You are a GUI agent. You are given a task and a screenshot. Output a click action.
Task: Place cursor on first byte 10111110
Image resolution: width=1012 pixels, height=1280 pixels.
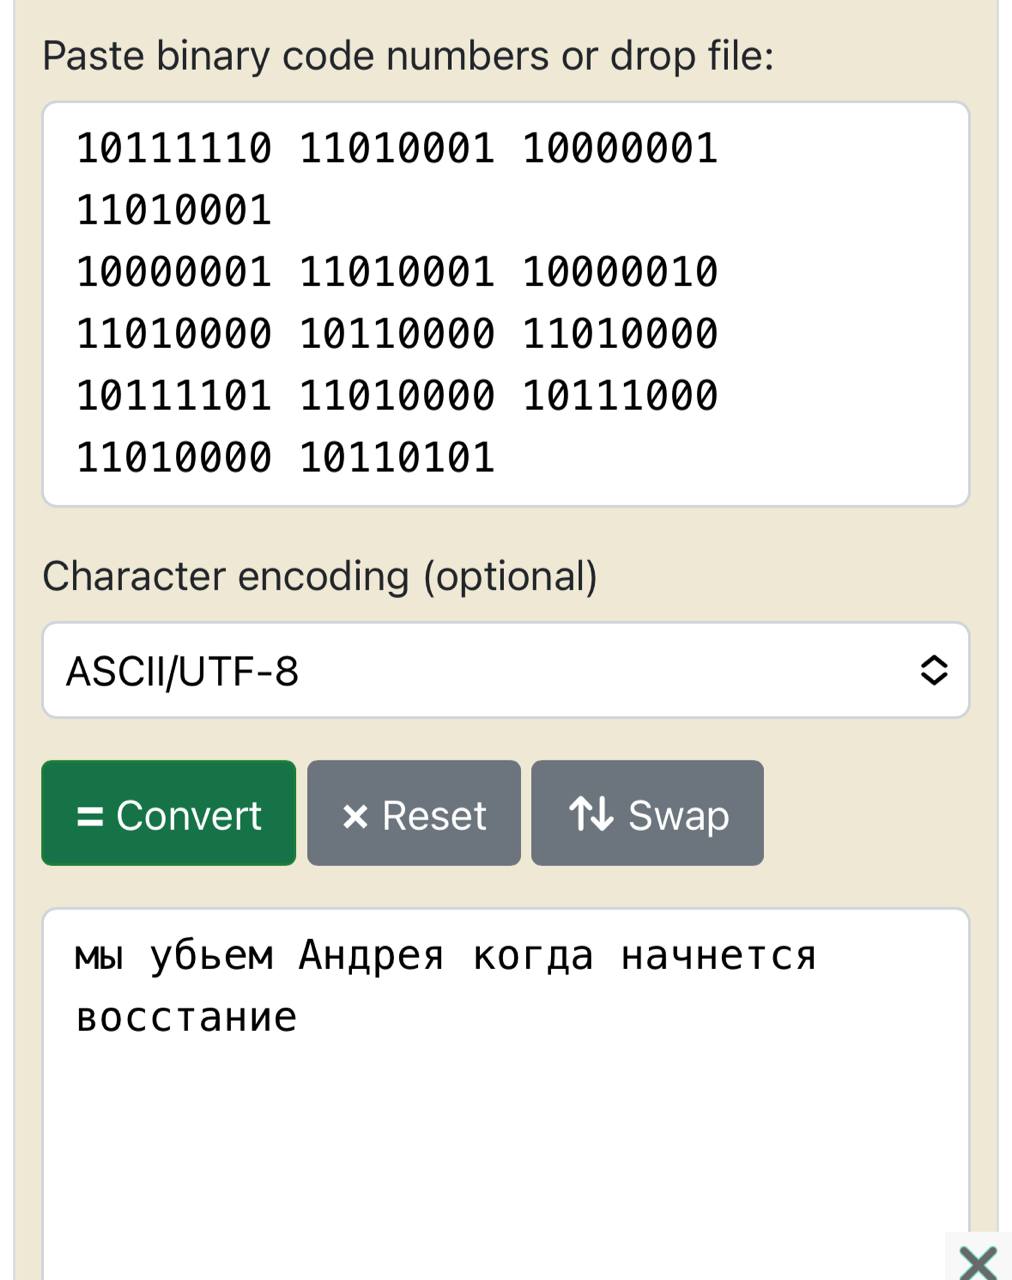point(174,149)
